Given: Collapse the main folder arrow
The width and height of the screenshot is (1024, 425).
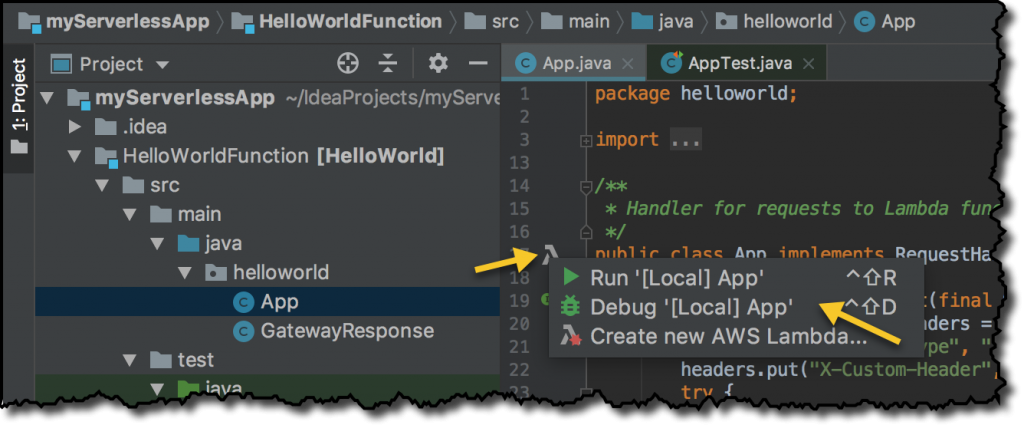Looking at the screenshot, I should [129, 214].
